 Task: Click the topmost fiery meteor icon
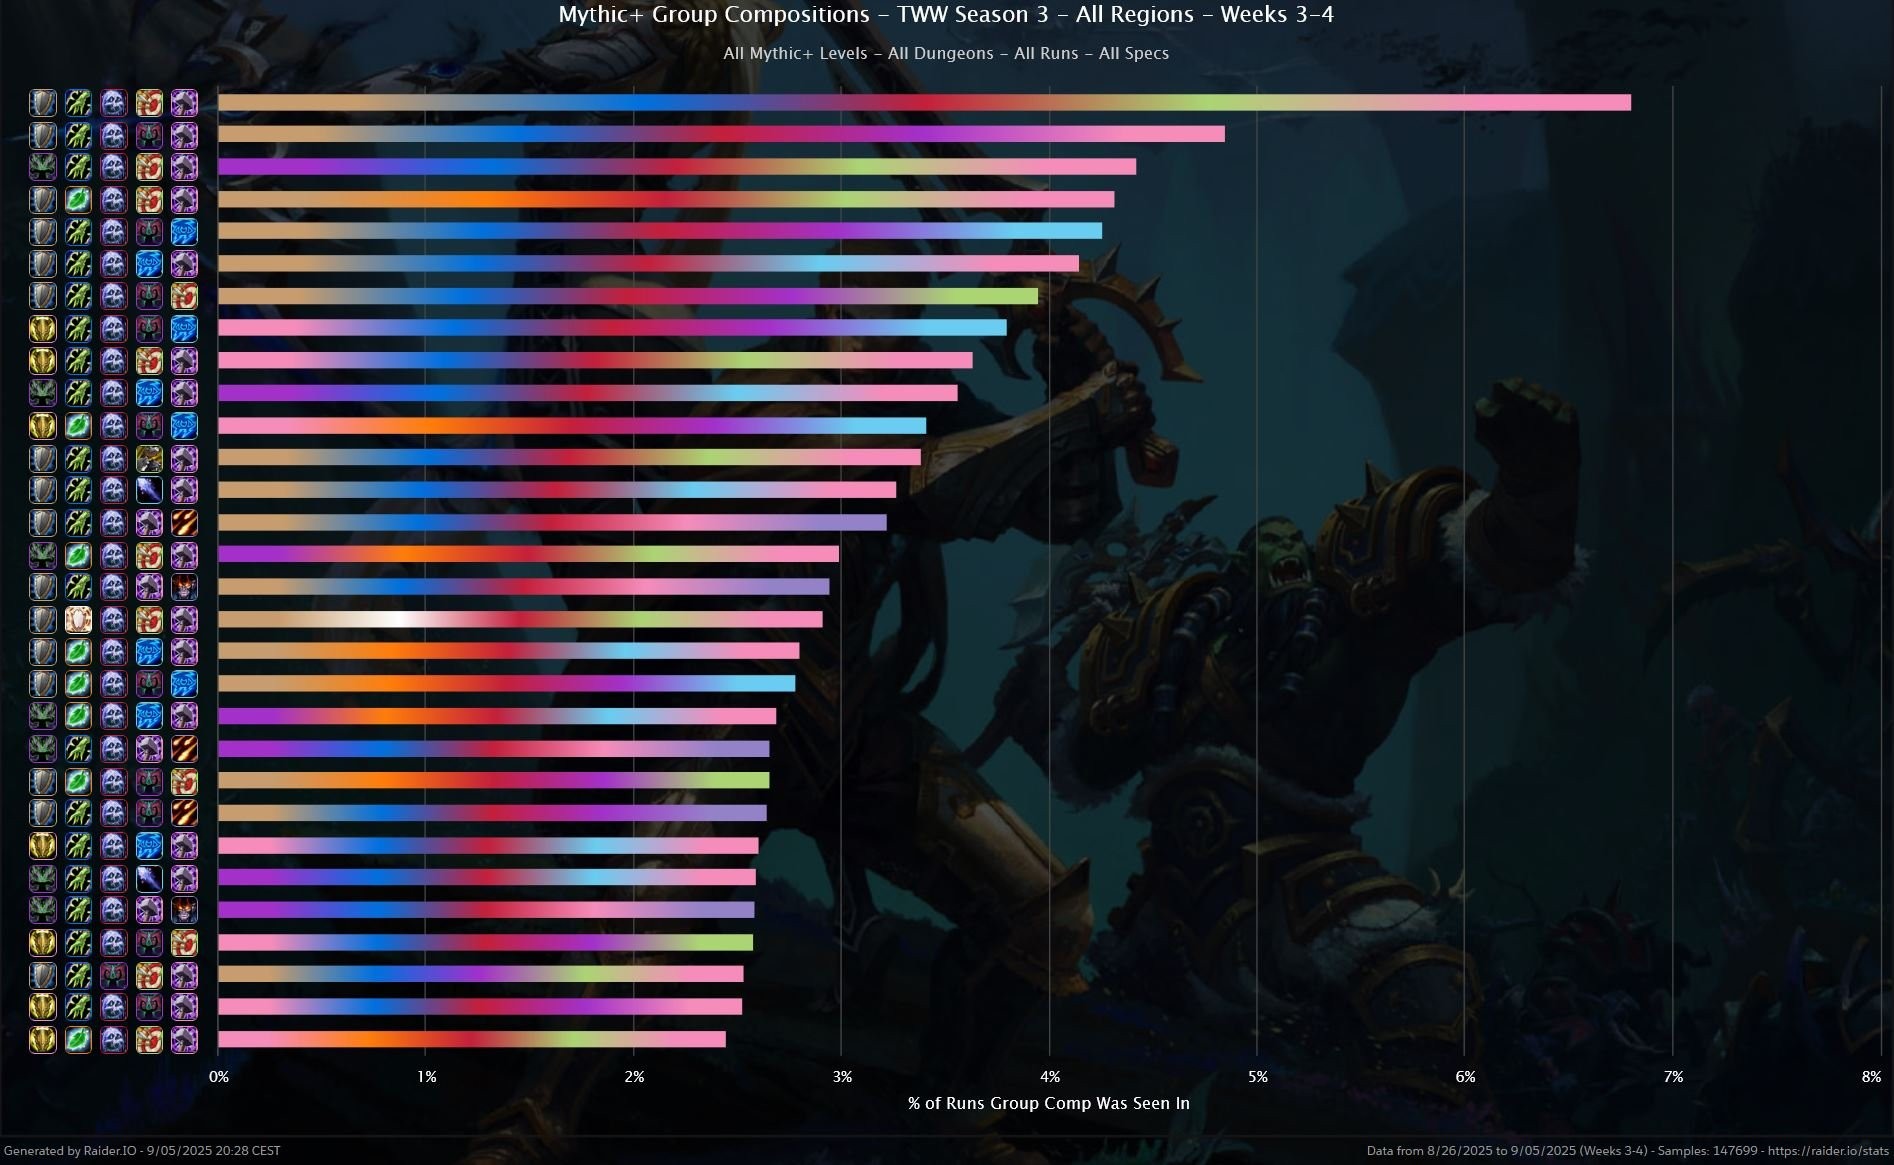point(184,523)
